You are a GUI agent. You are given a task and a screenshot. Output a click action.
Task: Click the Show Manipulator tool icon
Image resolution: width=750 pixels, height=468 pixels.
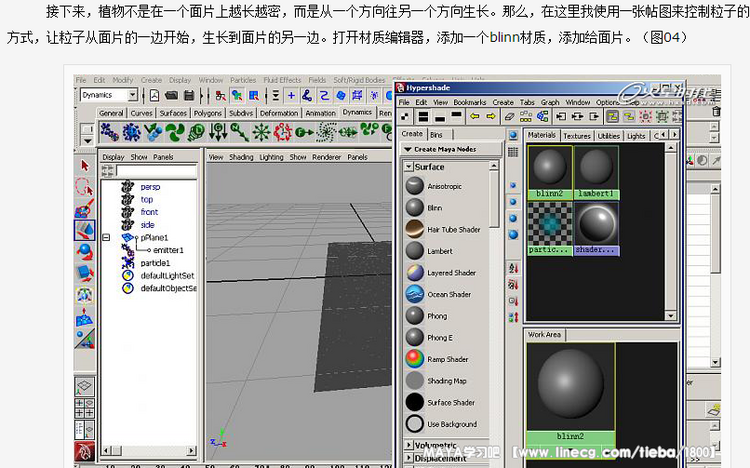[x=85, y=338]
